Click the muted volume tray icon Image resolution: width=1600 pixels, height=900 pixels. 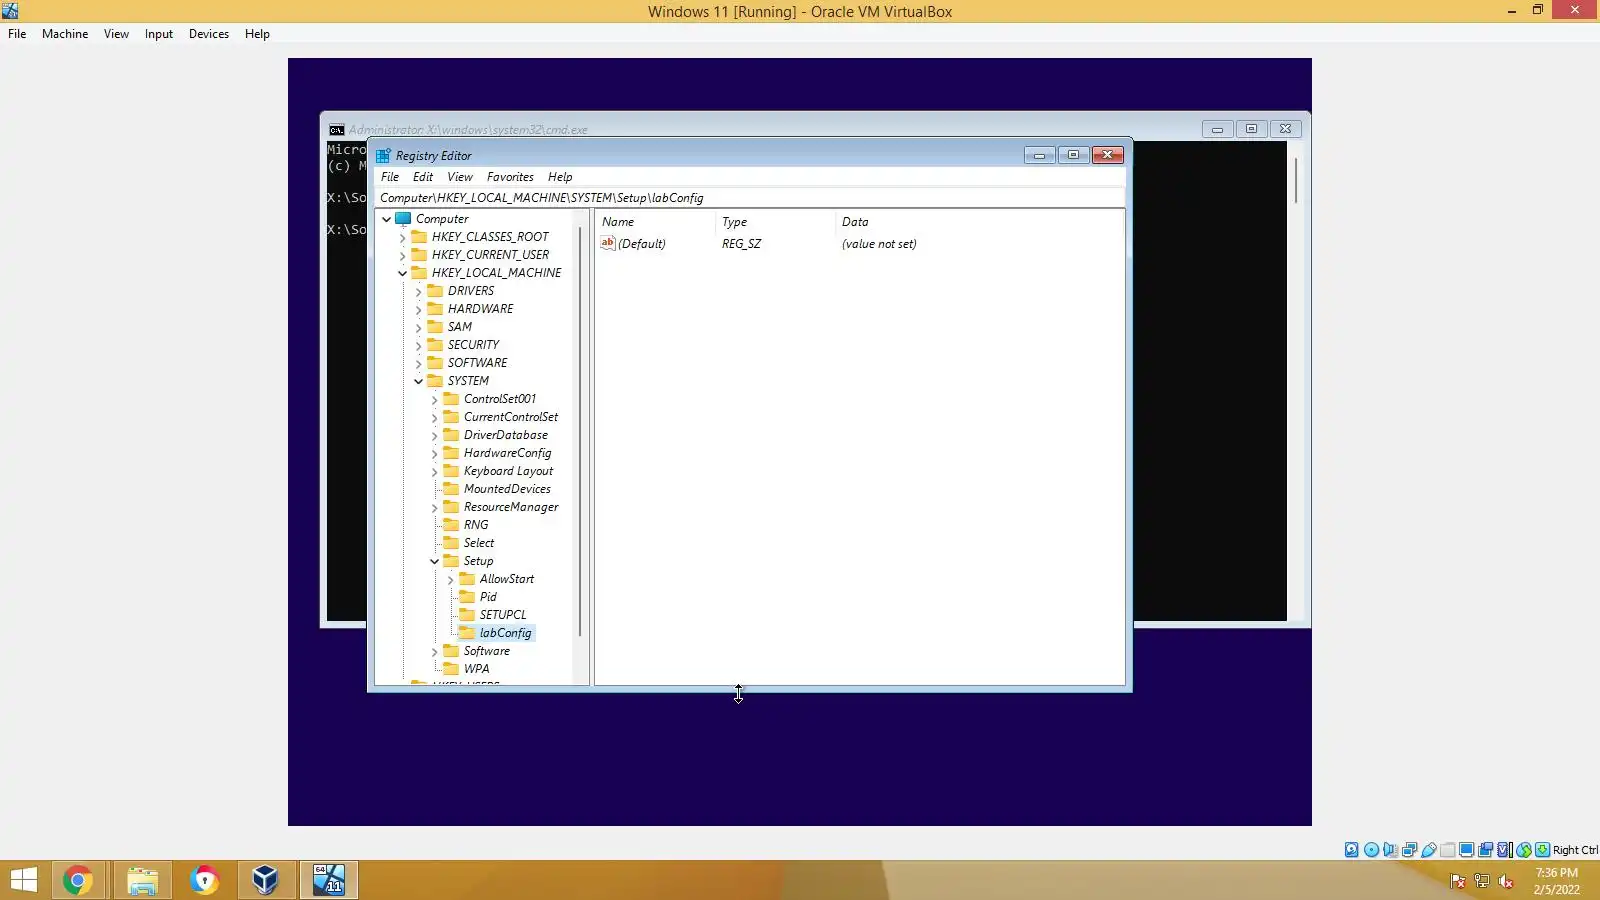pyautogui.click(x=1506, y=881)
